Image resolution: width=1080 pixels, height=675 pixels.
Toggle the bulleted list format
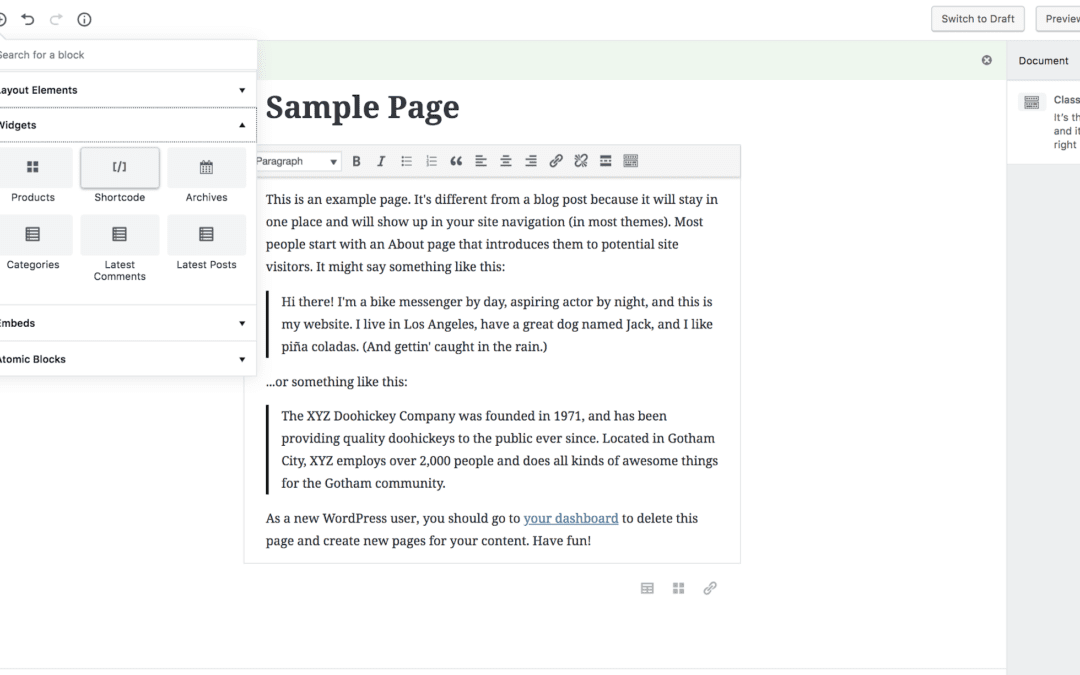tap(406, 160)
